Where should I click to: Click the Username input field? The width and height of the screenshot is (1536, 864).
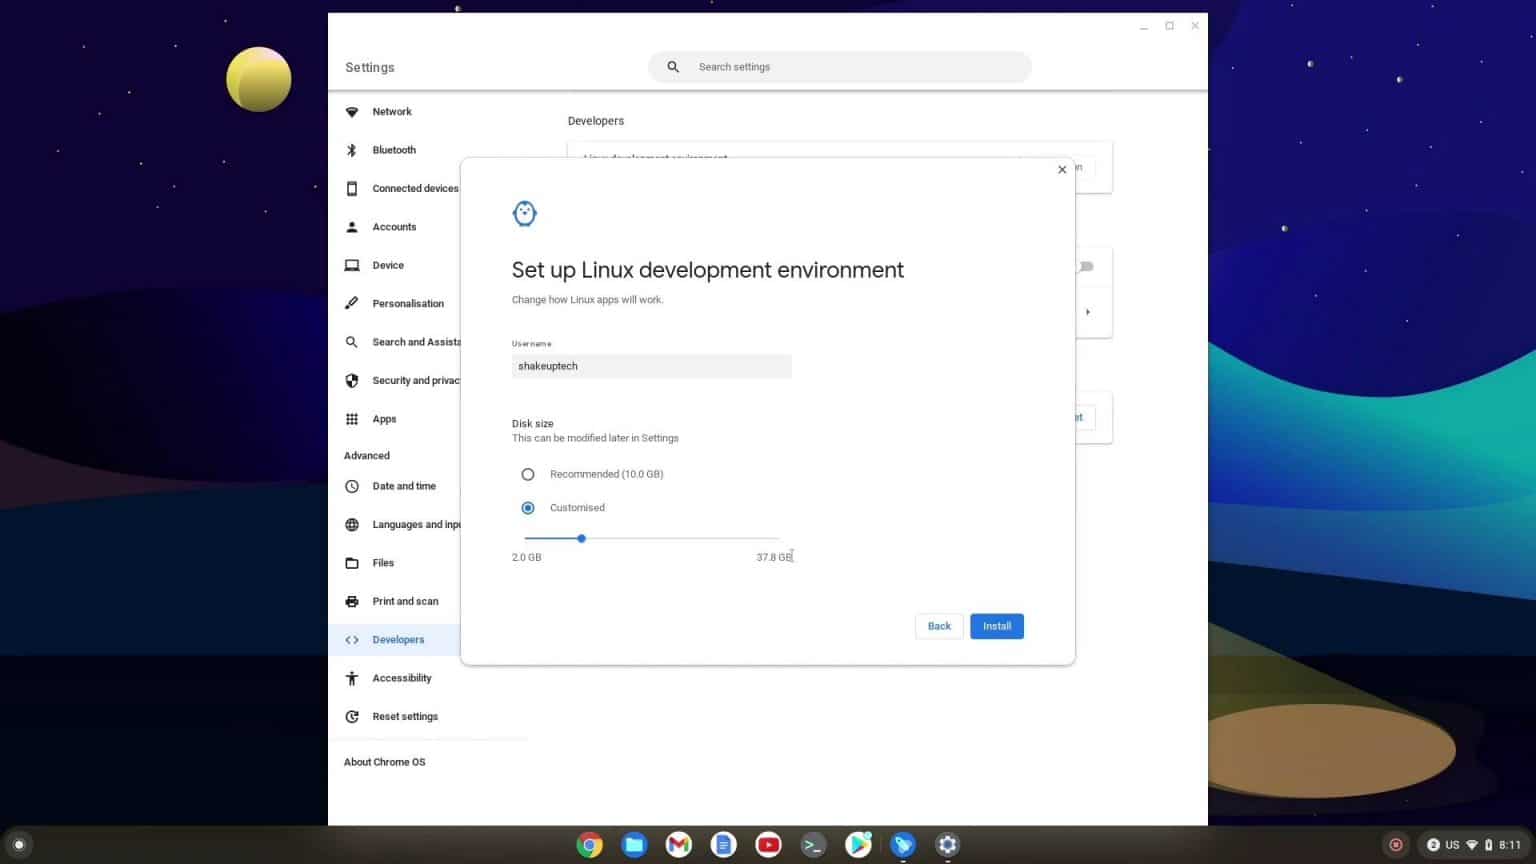click(x=651, y=366)
